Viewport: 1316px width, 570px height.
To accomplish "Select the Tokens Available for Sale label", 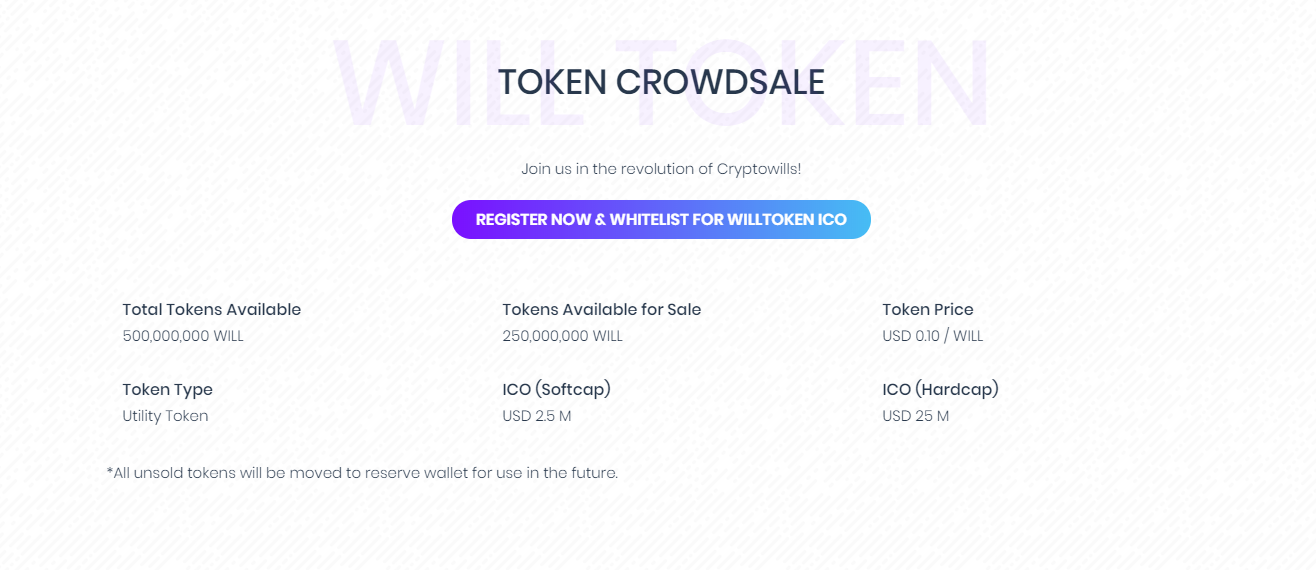I will [x=602, y=310].
